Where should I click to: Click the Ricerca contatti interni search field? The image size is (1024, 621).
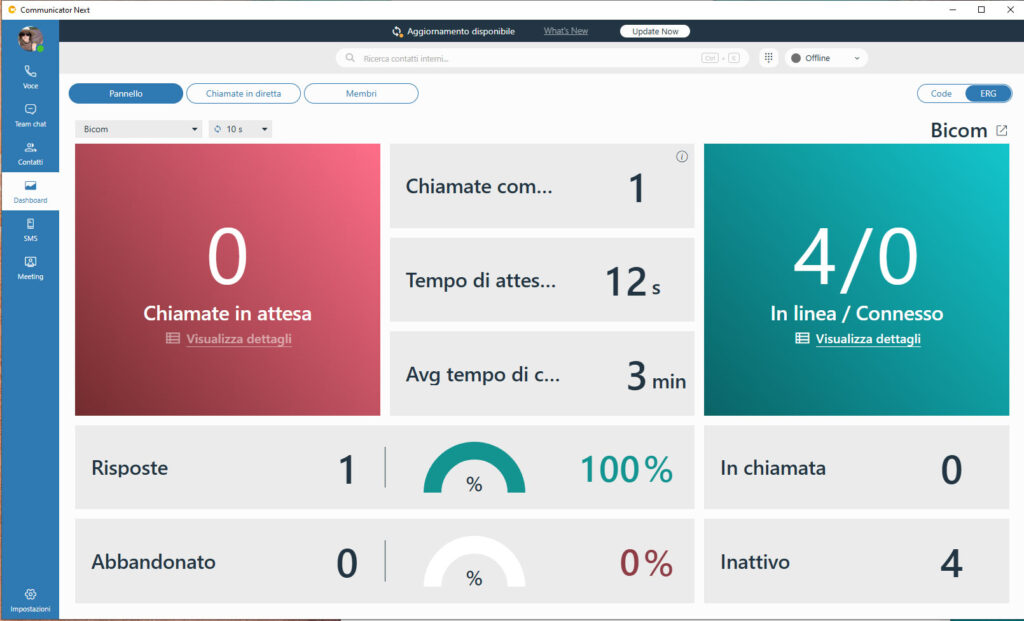point(542,58)
